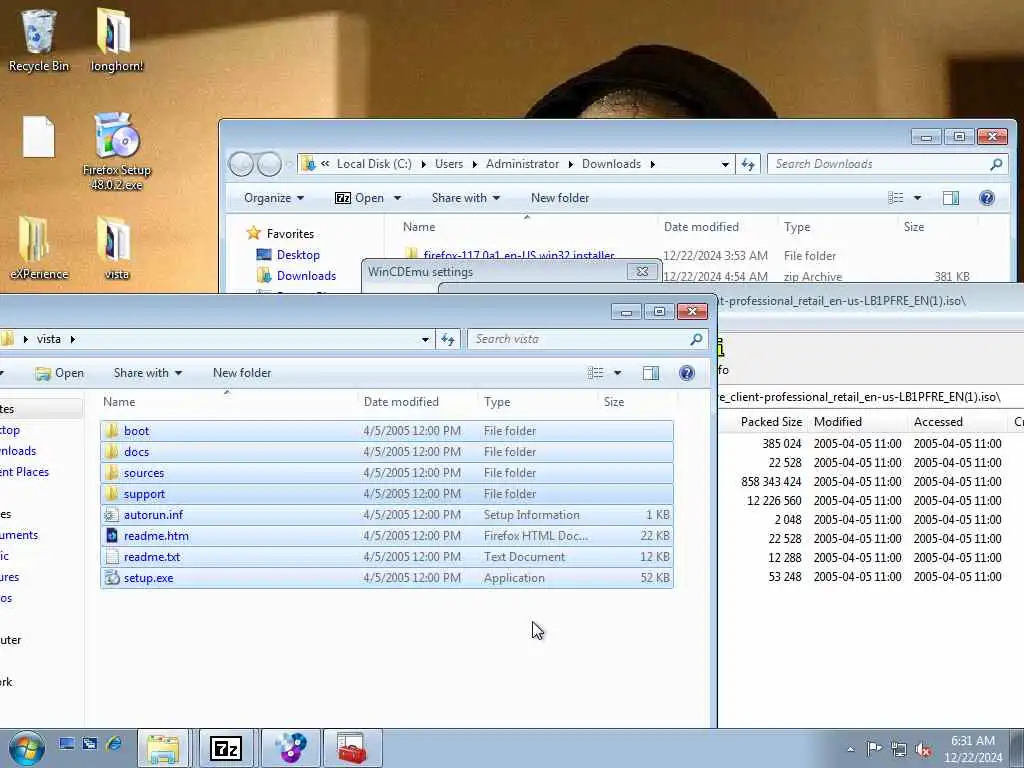This screenshot has height=768, width=1024.
Task: Open address history dropdown in vista window
Action: click(x=425, y=340)
